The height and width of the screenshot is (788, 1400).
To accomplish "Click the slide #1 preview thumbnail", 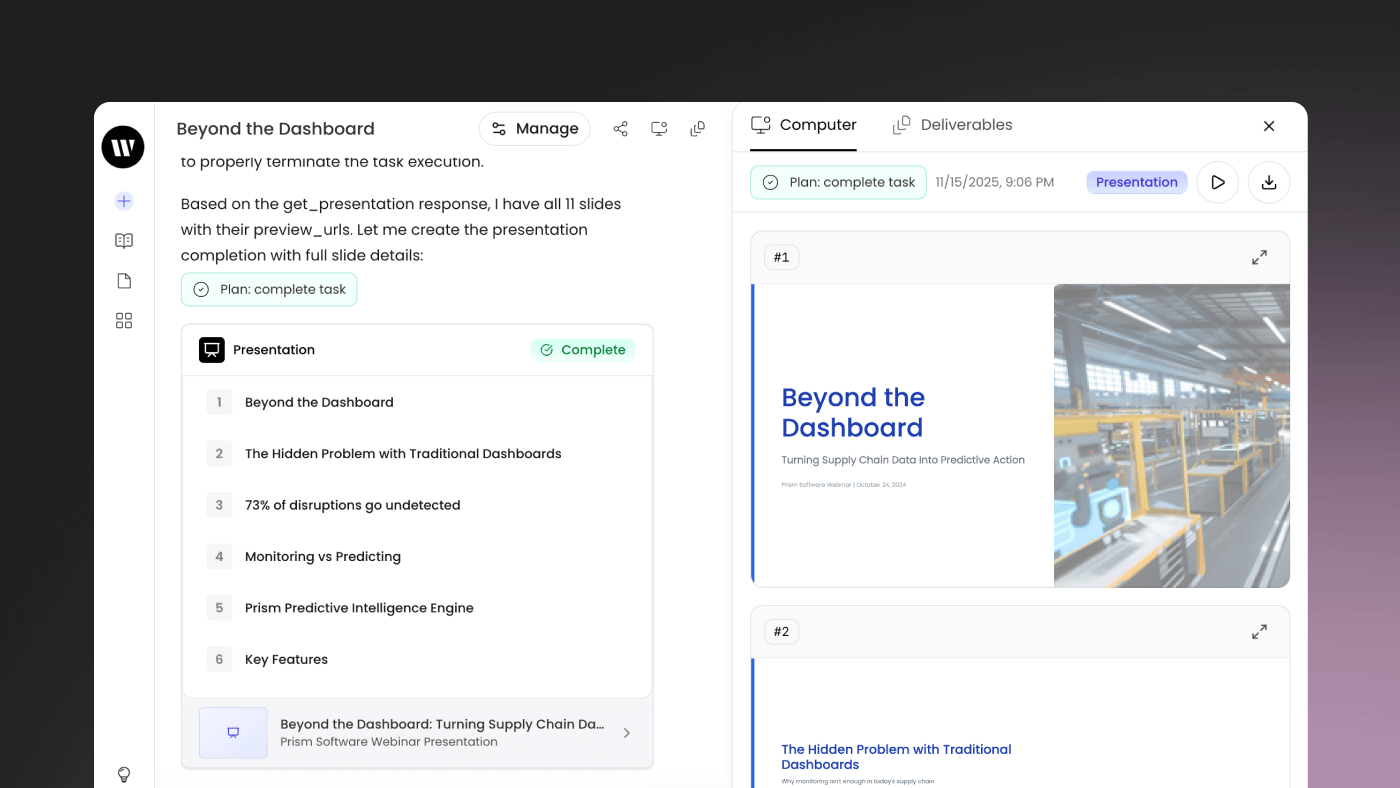I will pos(1020,435).
